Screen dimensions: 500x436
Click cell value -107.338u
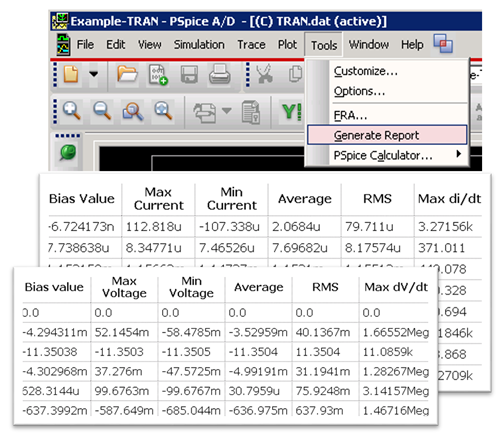229,227
